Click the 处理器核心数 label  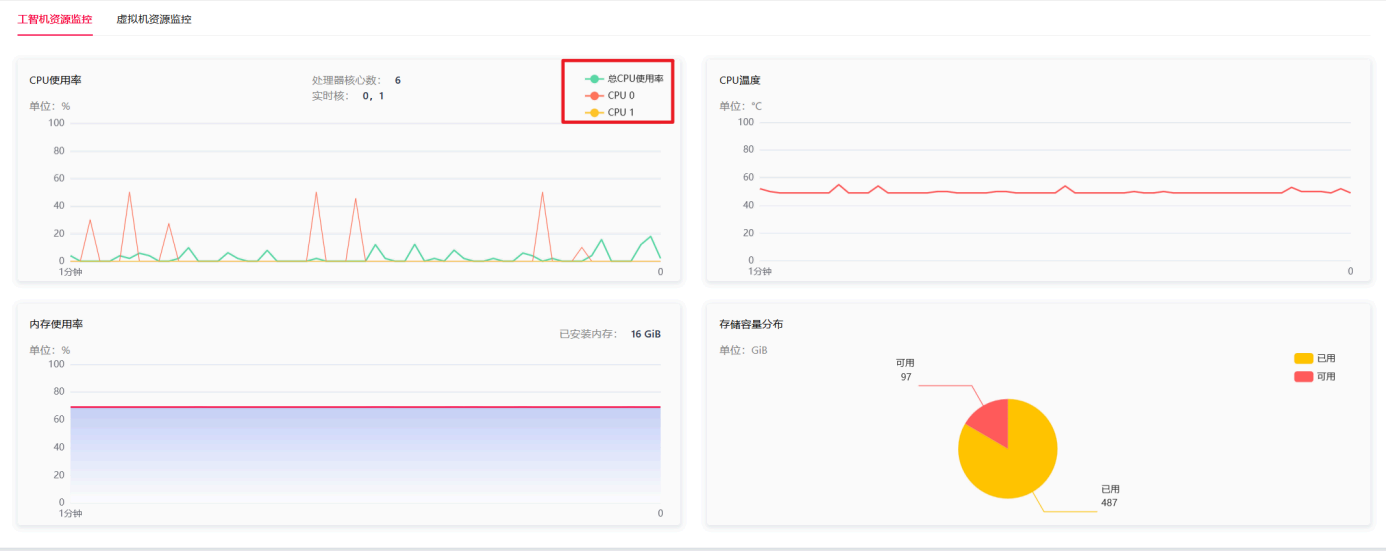point(346,80)
